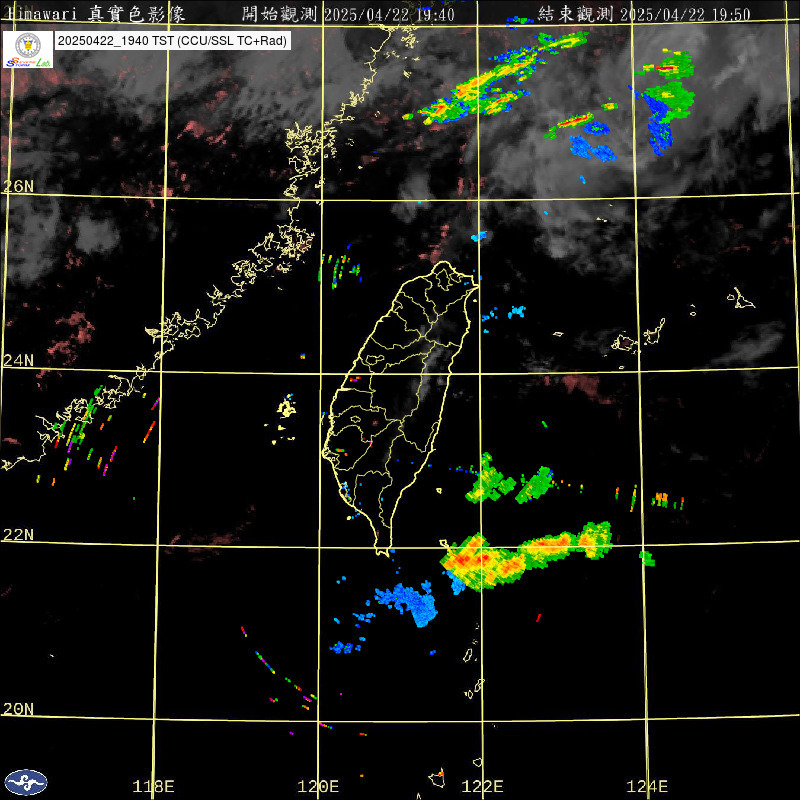Click the Central Weather Administration logo
Screen dimensions: 800x800
click(26, 783)
